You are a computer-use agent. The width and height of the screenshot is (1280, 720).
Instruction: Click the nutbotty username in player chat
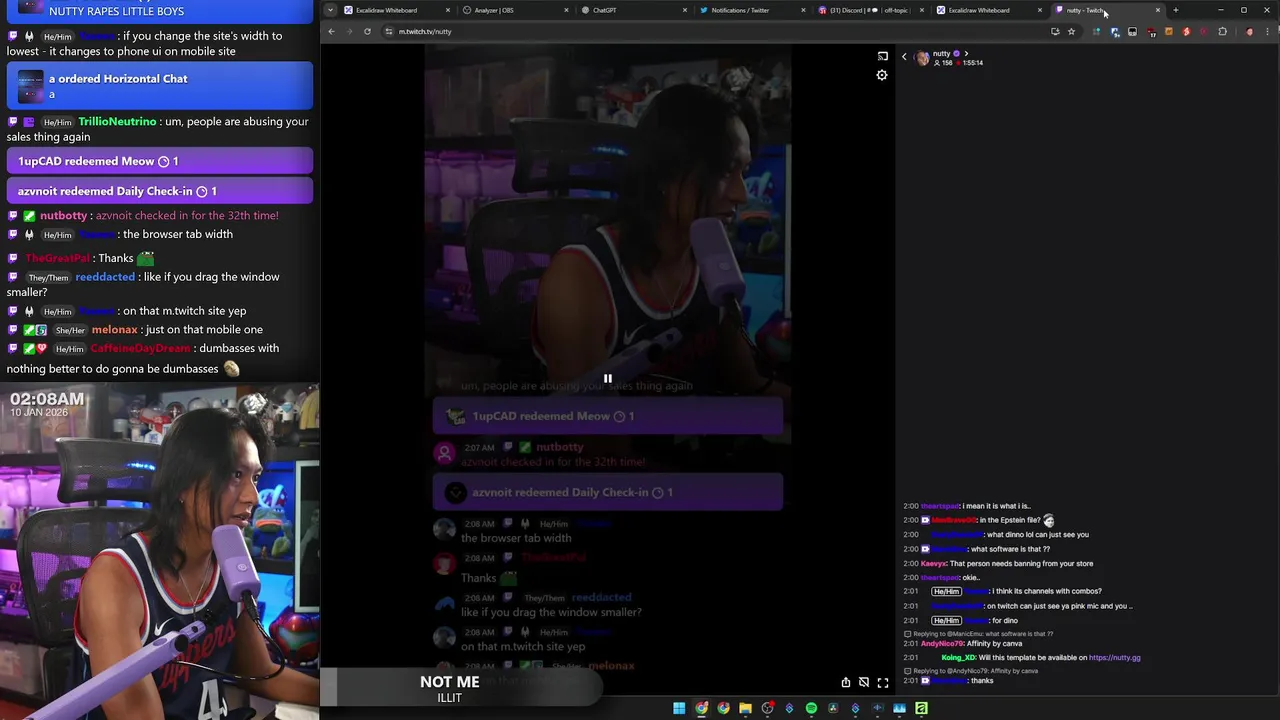559,447
